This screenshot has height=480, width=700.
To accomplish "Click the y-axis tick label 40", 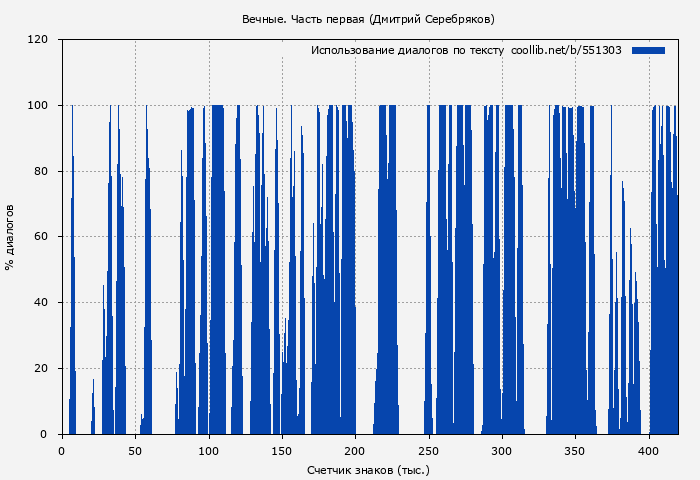I will [41, 303].
